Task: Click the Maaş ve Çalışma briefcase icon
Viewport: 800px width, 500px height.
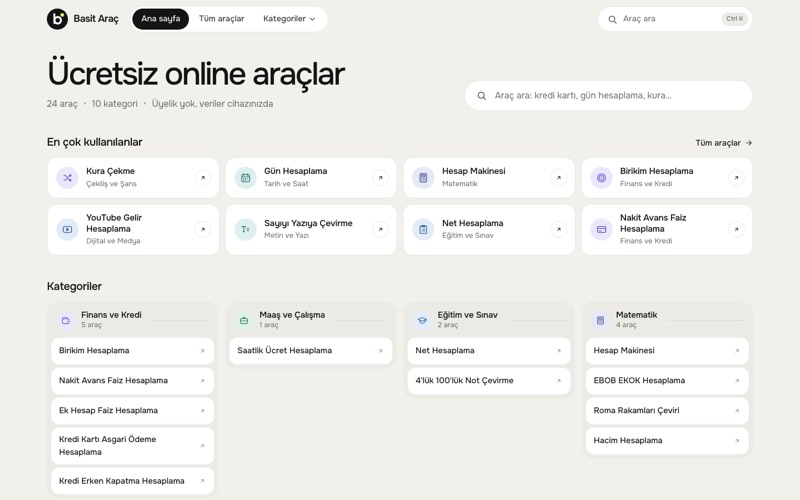Action: point(244,320)
